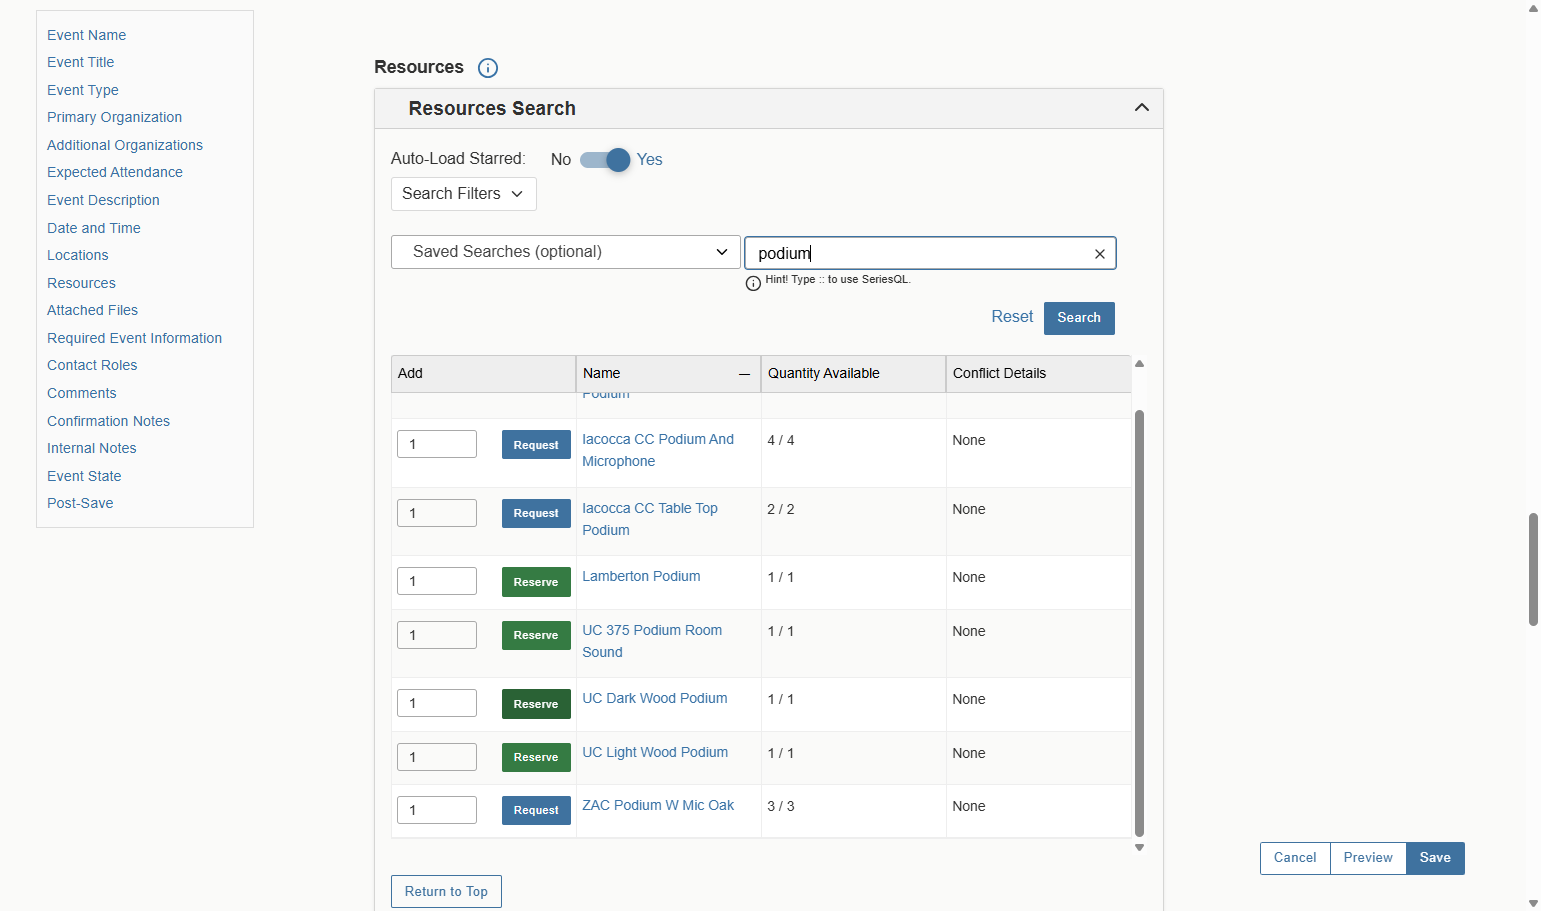
Task: Click the results table scroll-down arrow
Action: pos(1139,848)
